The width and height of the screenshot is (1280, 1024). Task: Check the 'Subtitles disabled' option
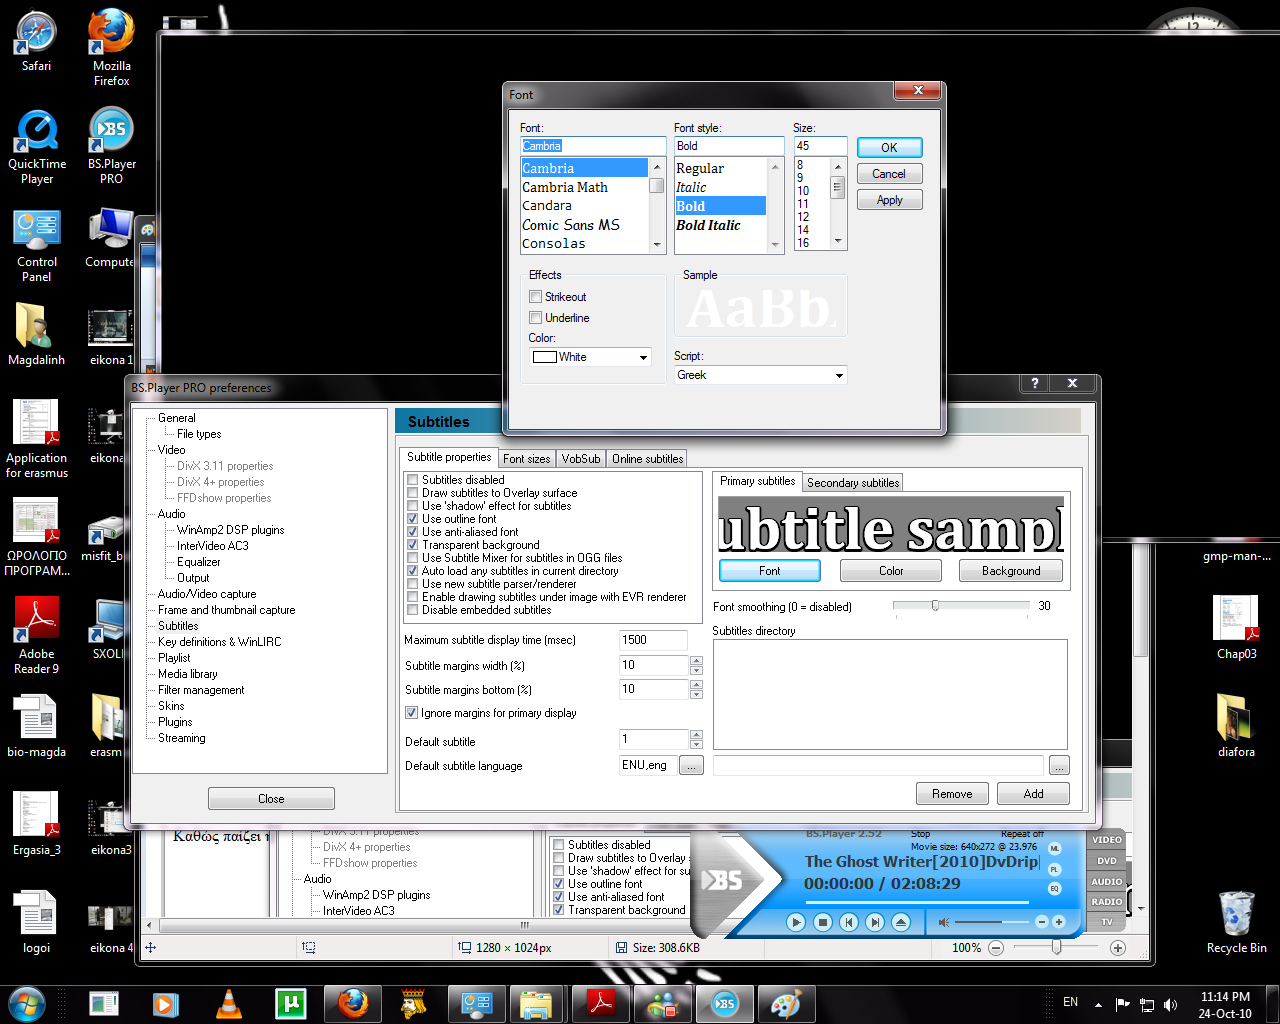pyautogui.click(x=412, y=479)
